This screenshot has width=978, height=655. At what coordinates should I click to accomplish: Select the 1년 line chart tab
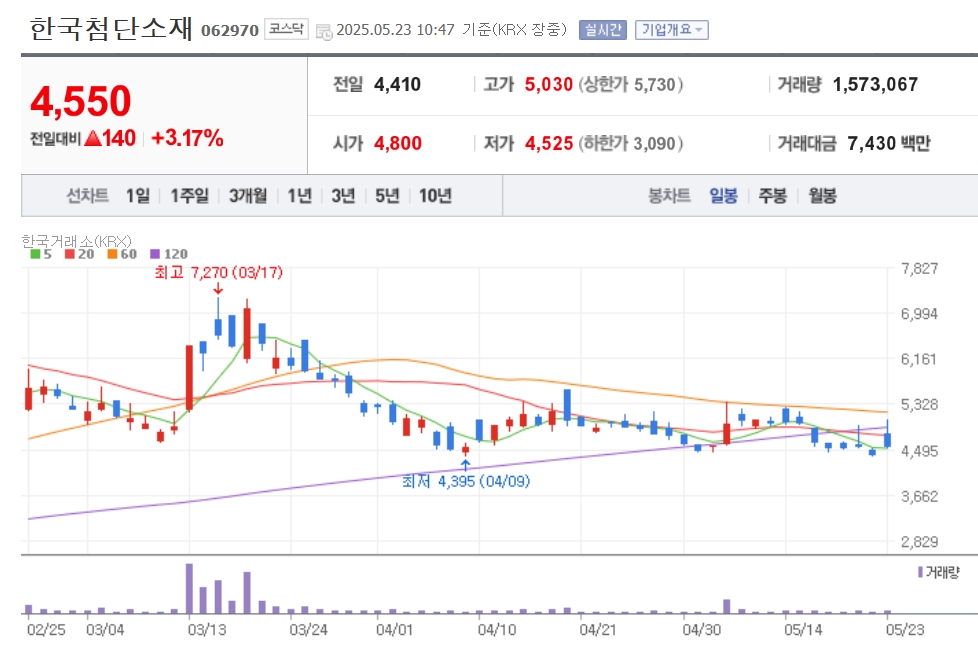[299, 196]
